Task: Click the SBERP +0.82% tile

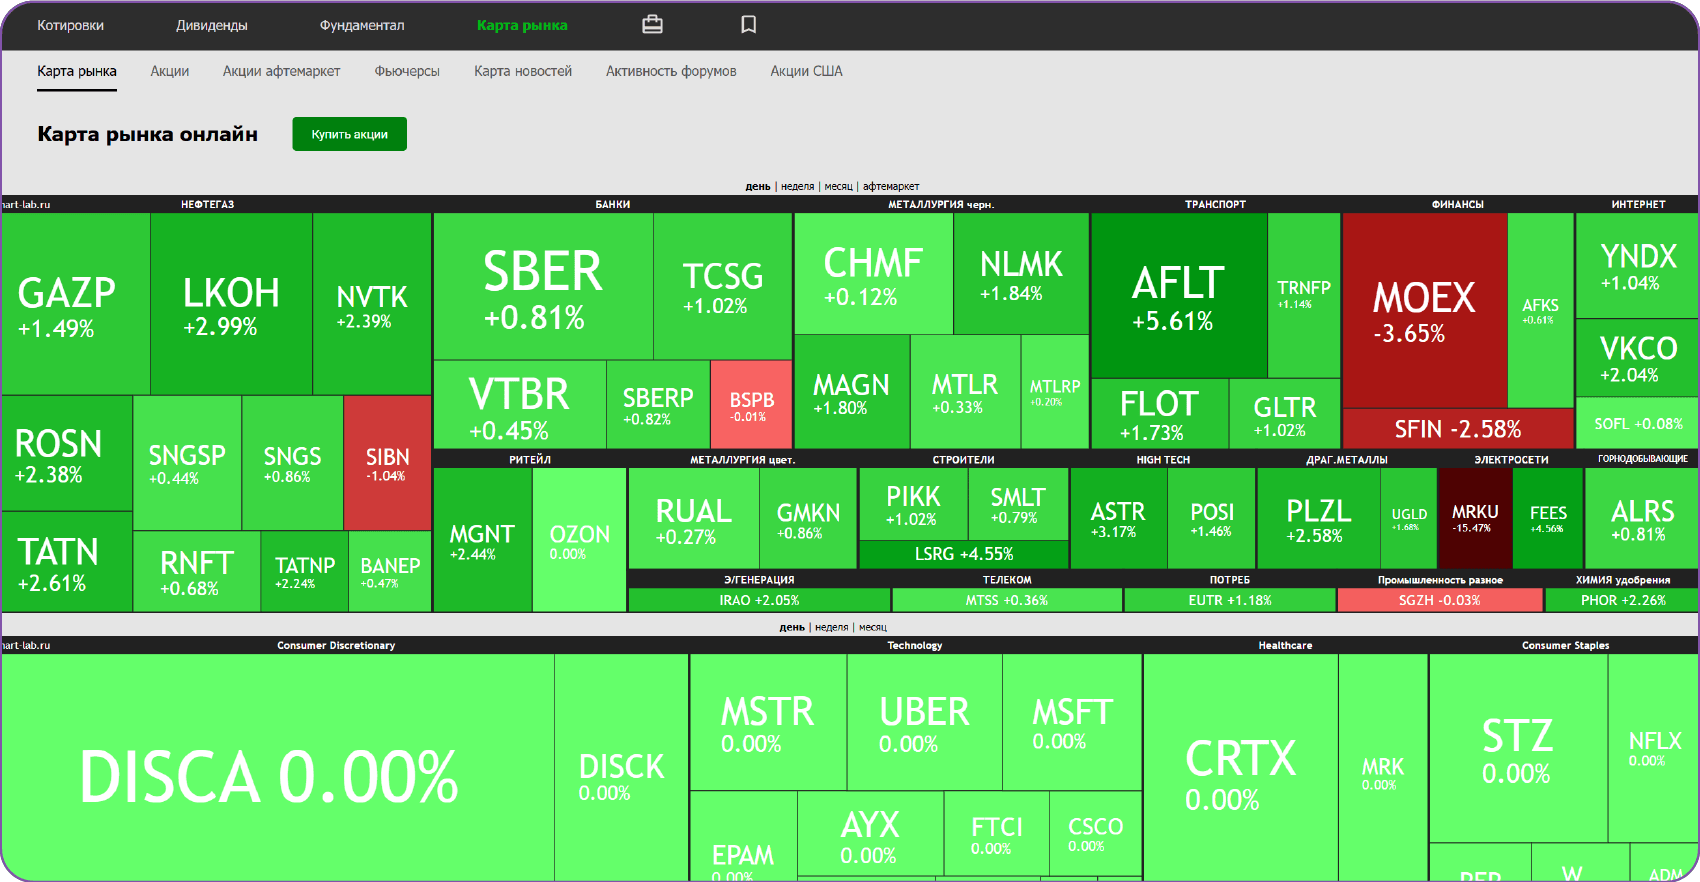Action: 658,404
